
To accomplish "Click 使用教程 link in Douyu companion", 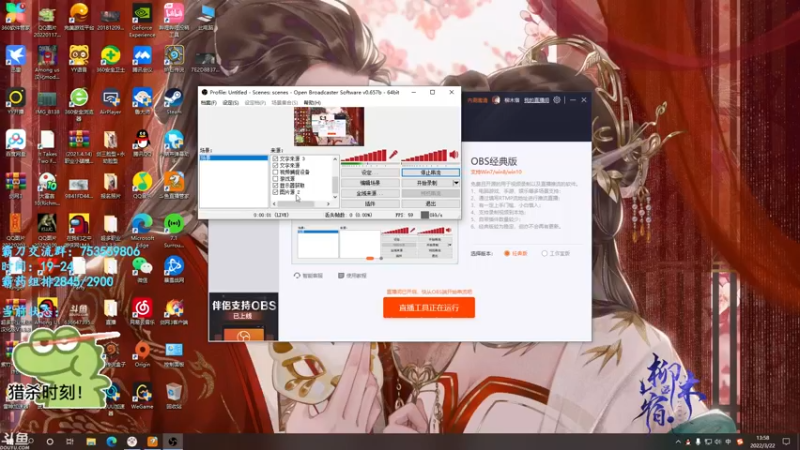I will tap(352, 276).
